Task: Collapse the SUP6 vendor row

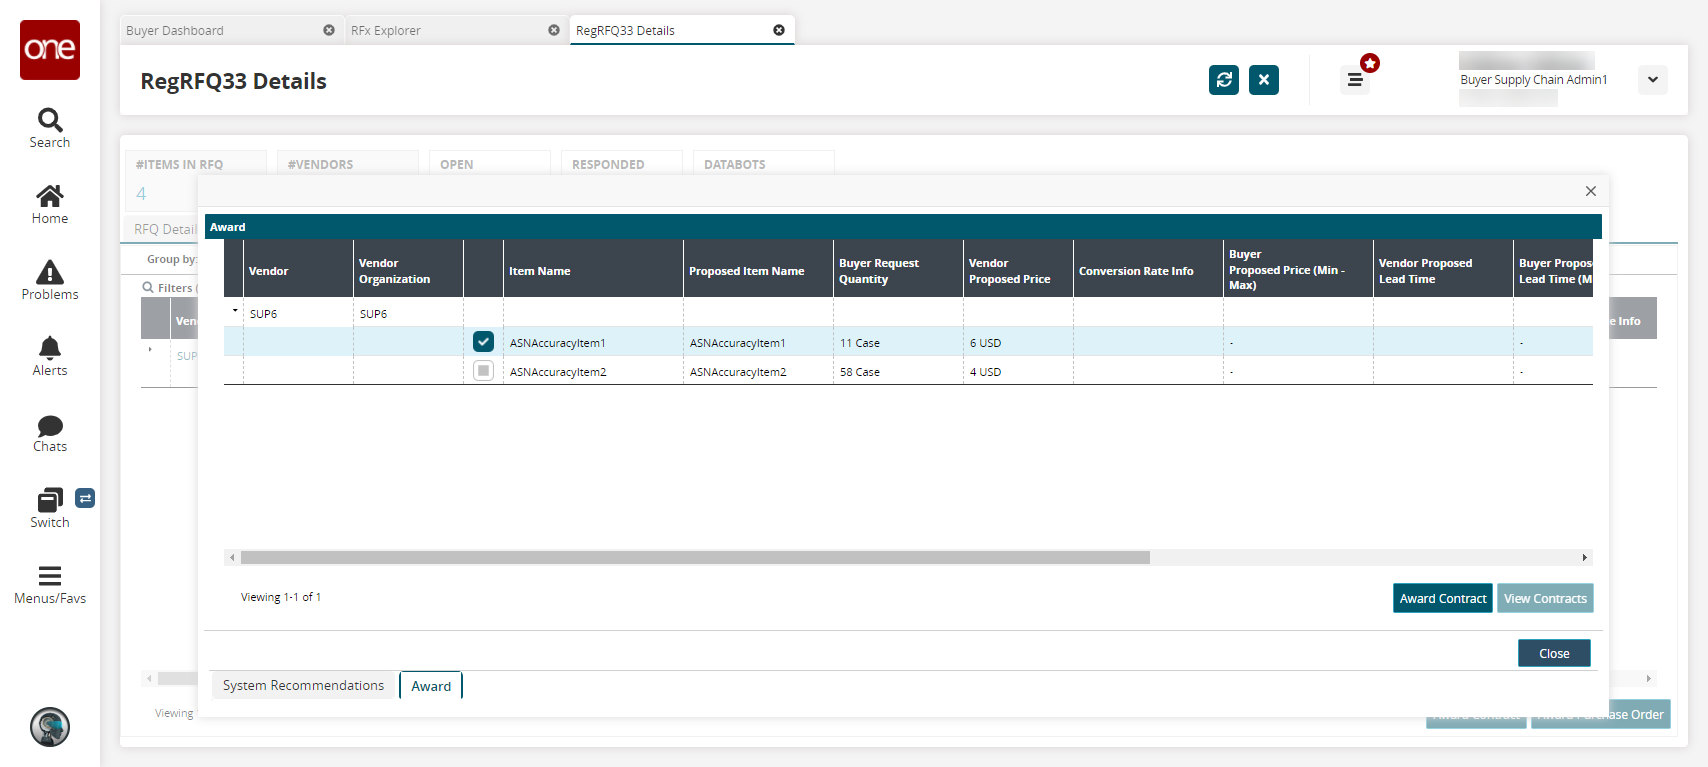Action: (x=235, y=312)
